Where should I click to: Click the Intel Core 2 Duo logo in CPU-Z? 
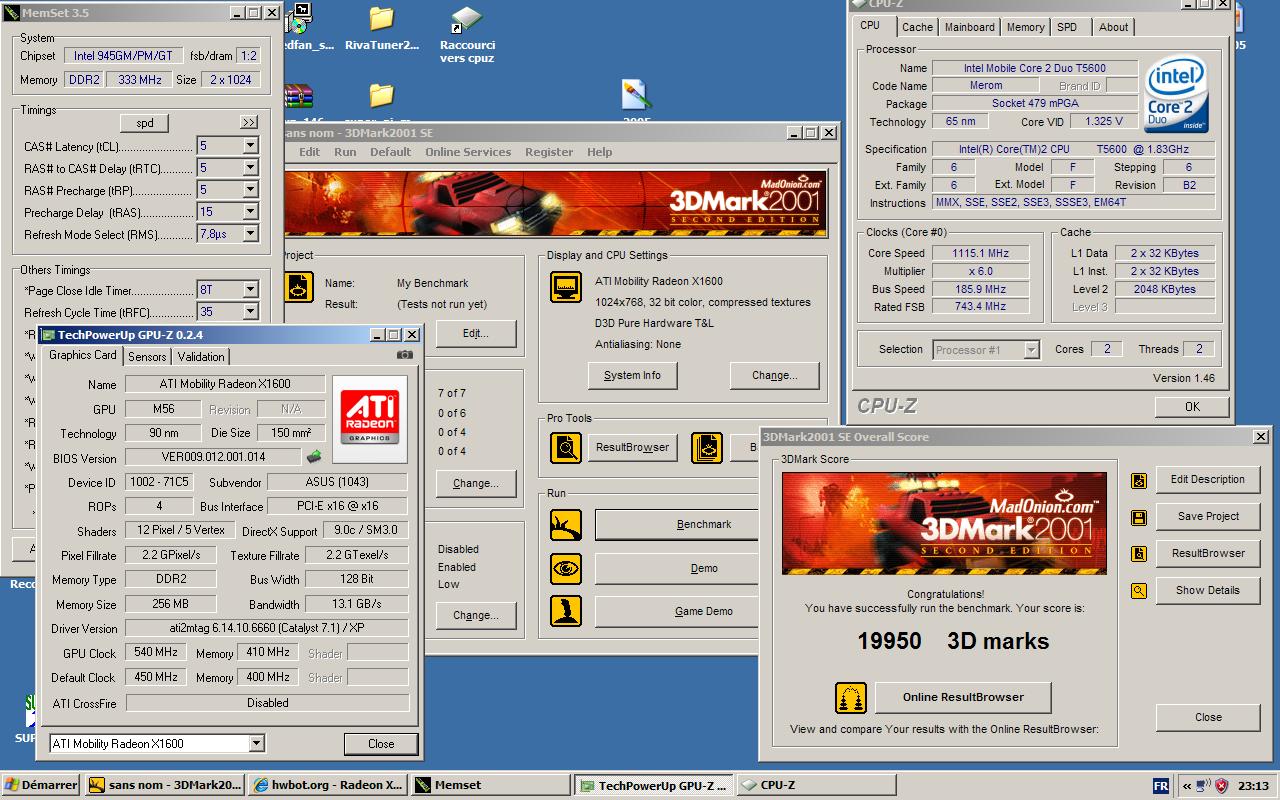1177,95
